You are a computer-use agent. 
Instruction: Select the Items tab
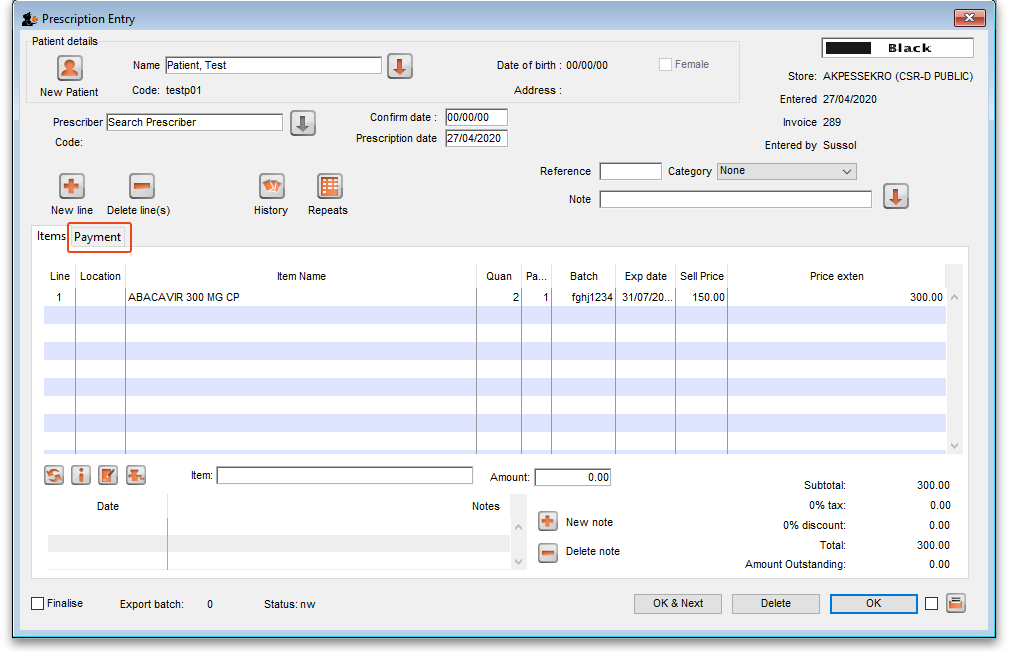[50, 237]
